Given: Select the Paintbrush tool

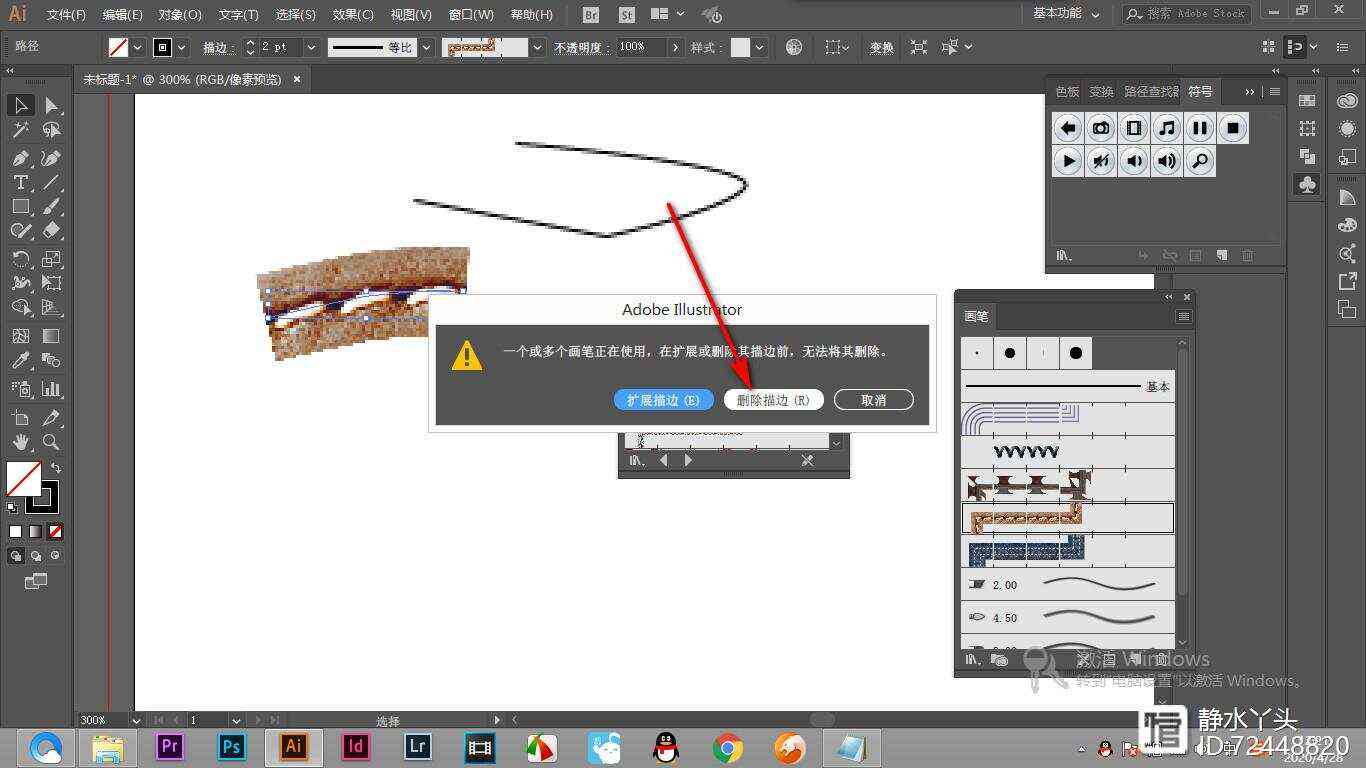Looking at the screenshot, I should point(51,206).
